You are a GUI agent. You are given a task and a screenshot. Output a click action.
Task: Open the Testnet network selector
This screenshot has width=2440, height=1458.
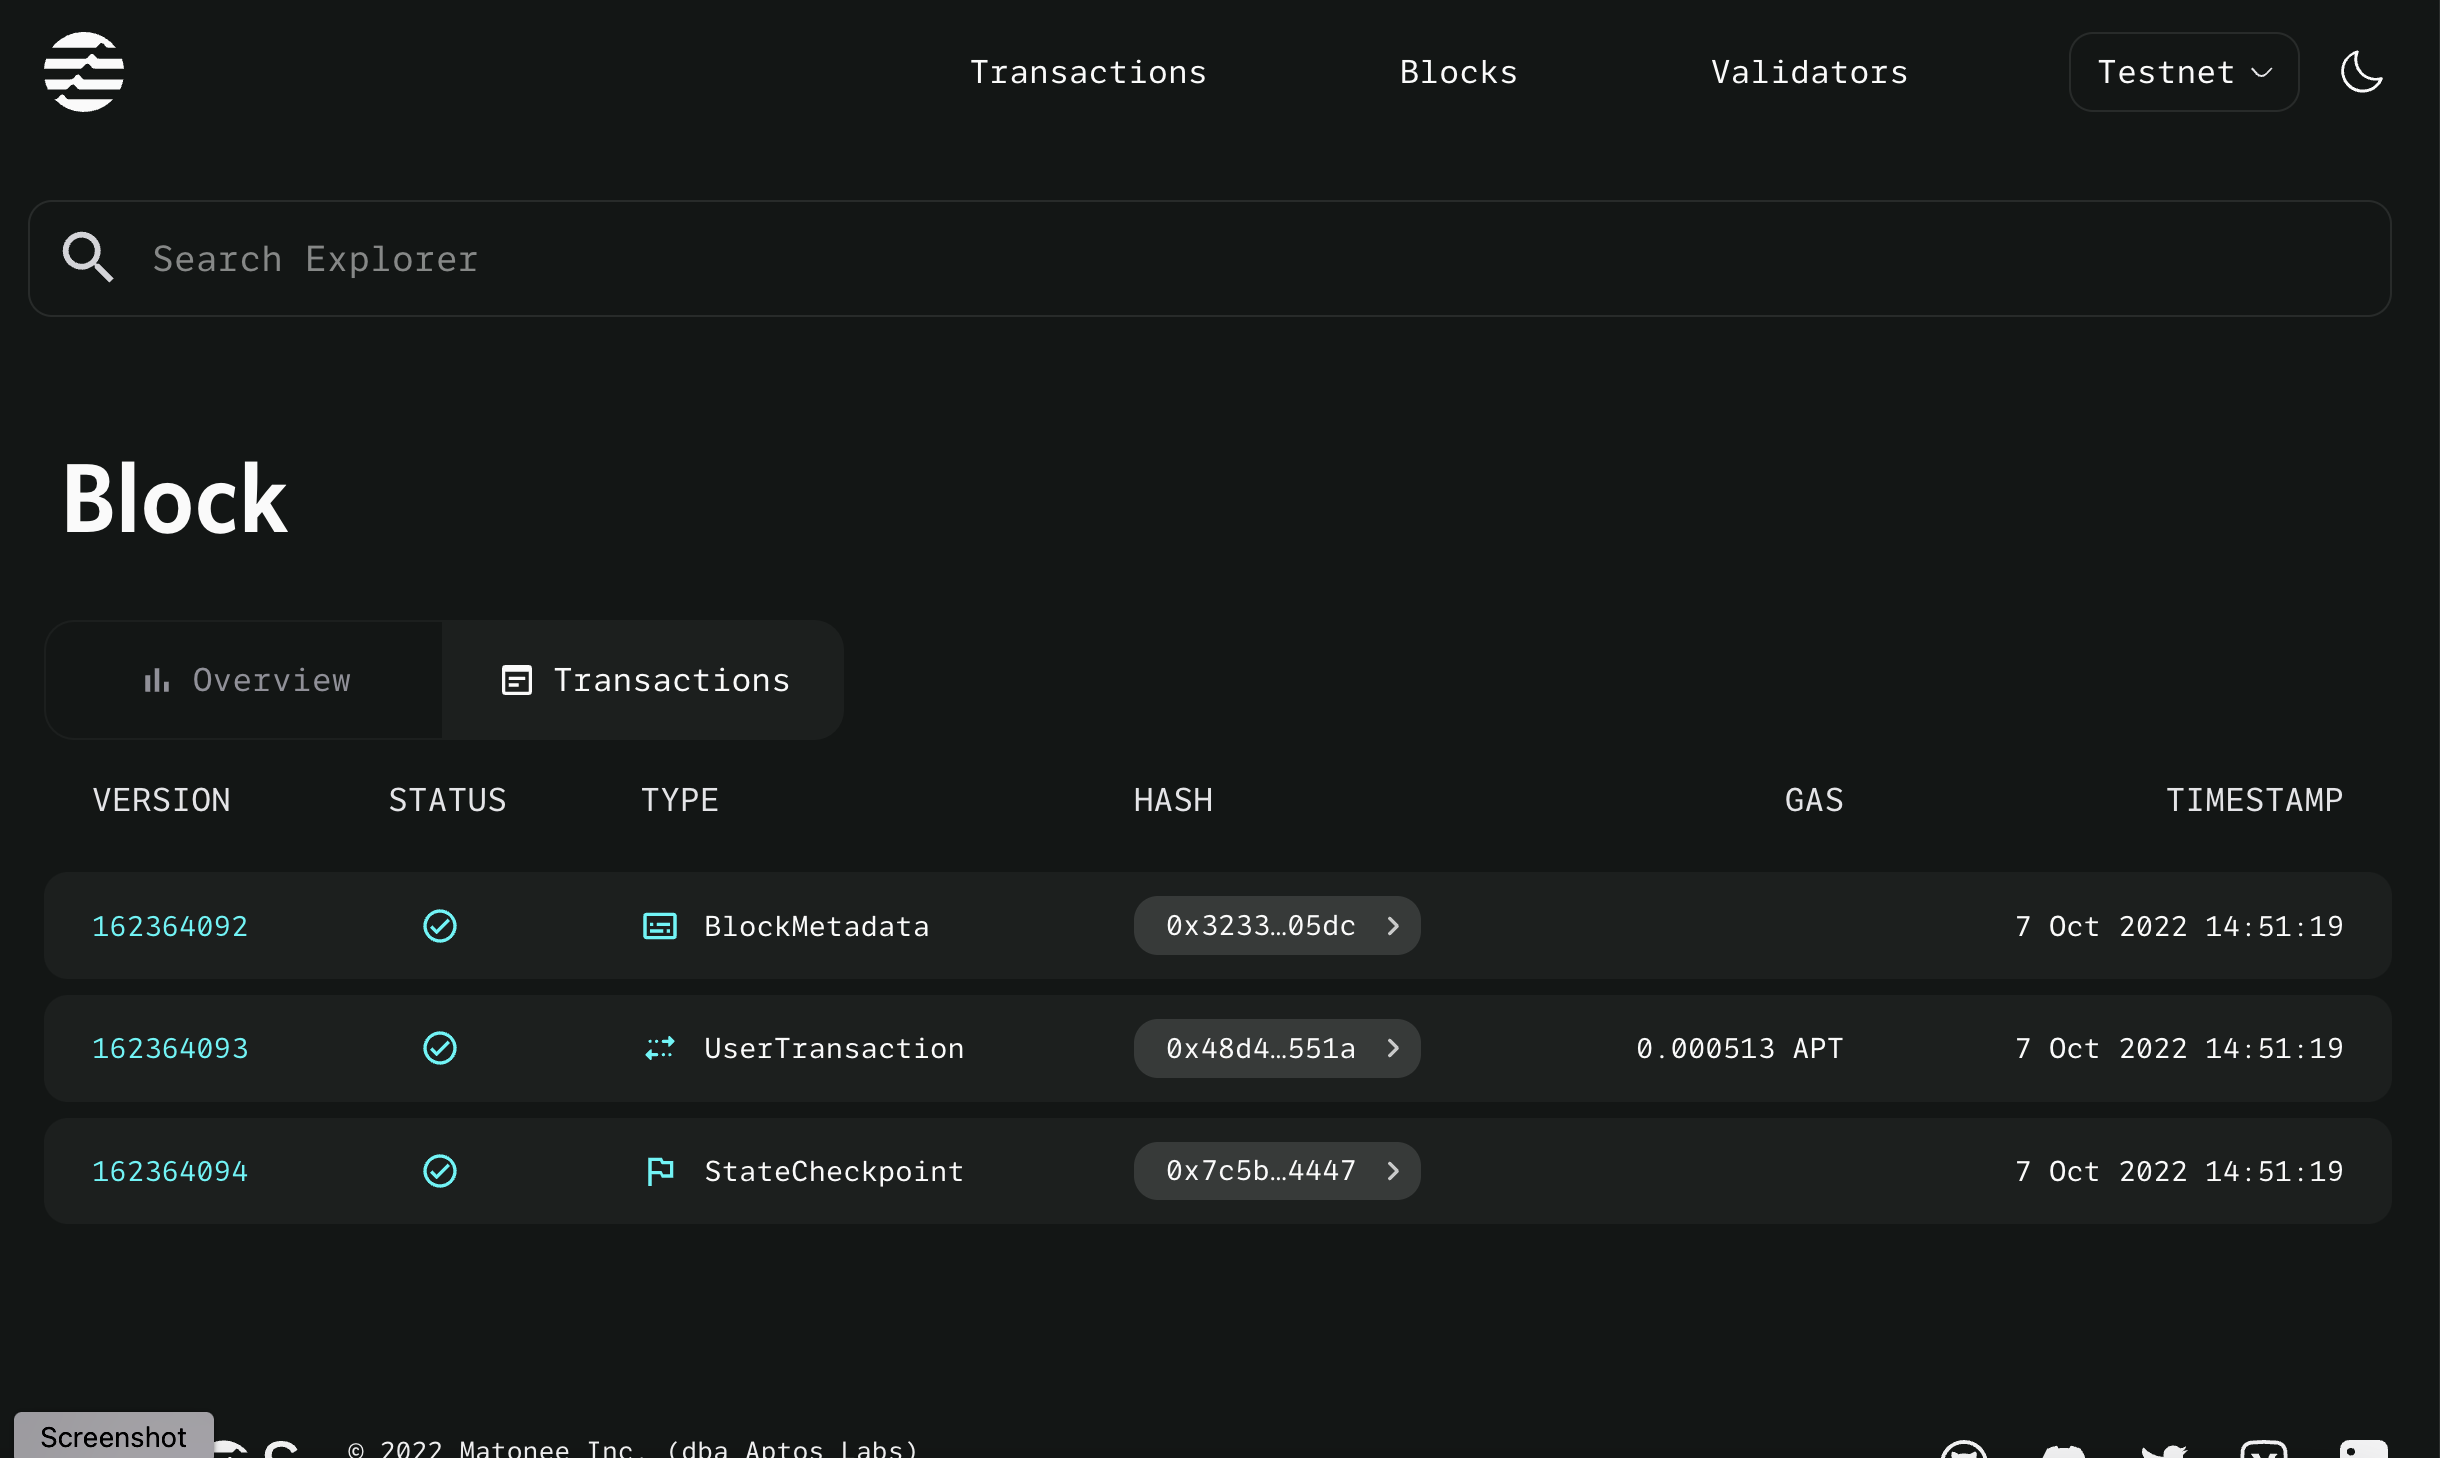2183,71
